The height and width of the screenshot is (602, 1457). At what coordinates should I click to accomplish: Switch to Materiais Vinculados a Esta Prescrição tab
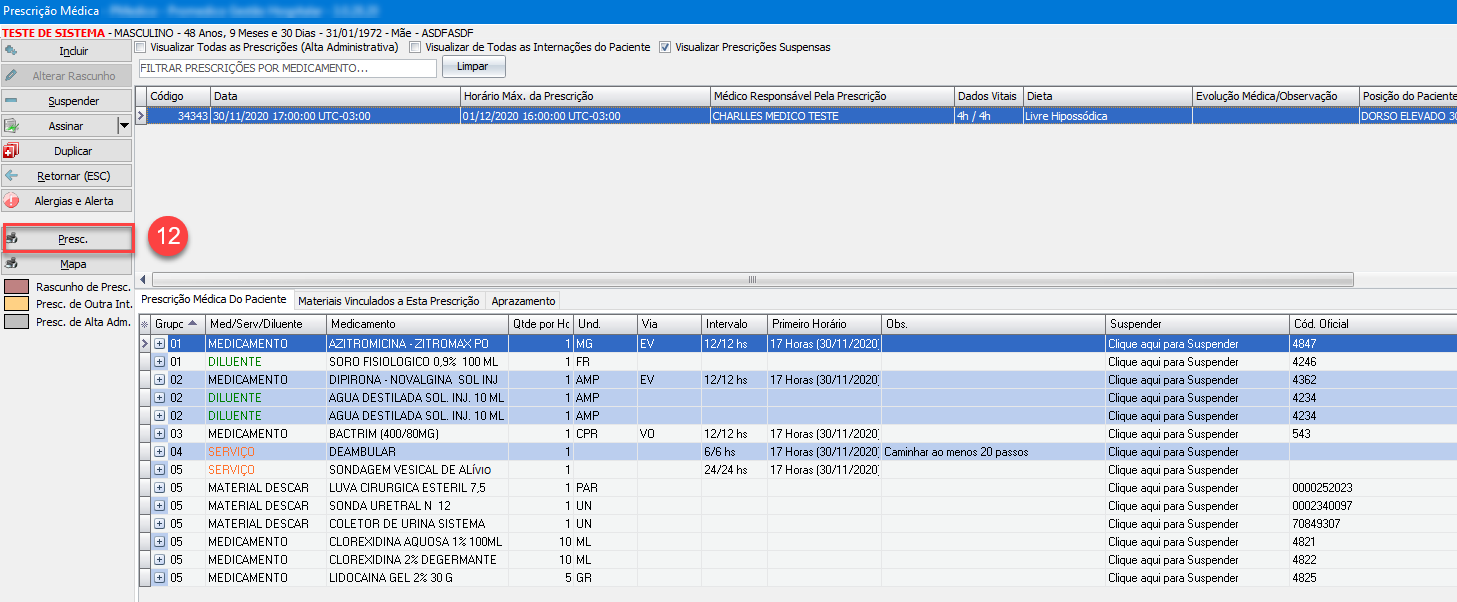(x=389, y=301)
